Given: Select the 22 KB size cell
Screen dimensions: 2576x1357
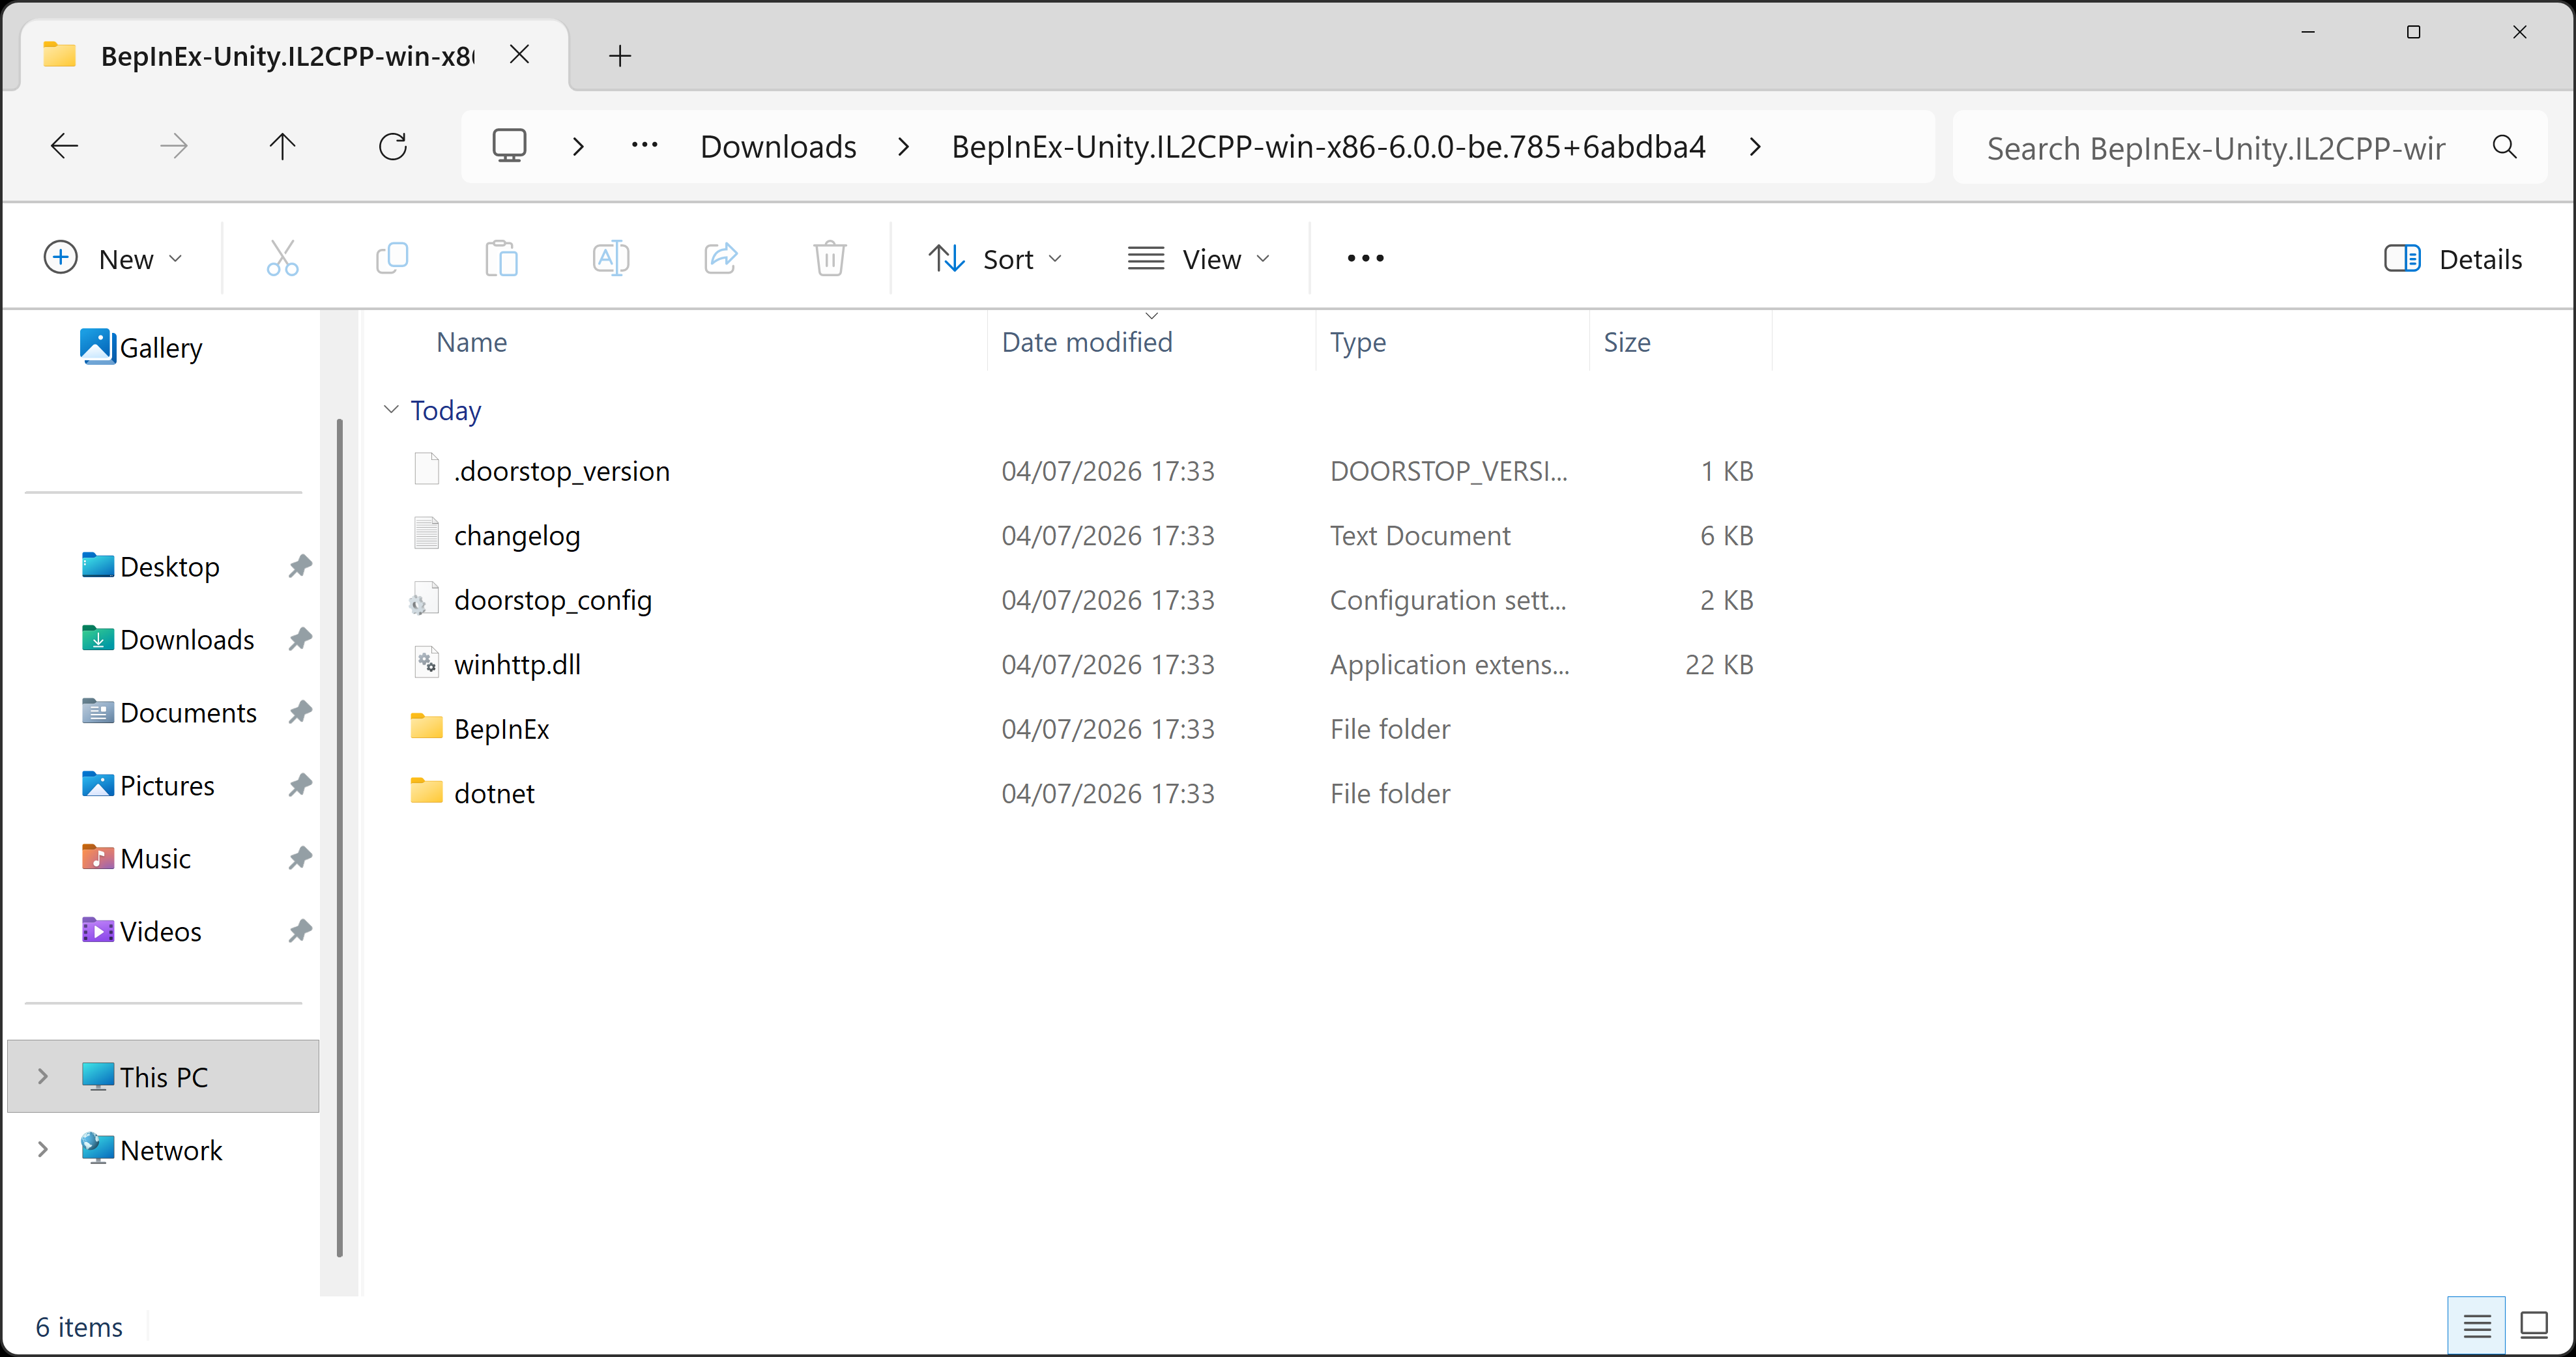Looking at the screenshot, I should click(1719, 665).
